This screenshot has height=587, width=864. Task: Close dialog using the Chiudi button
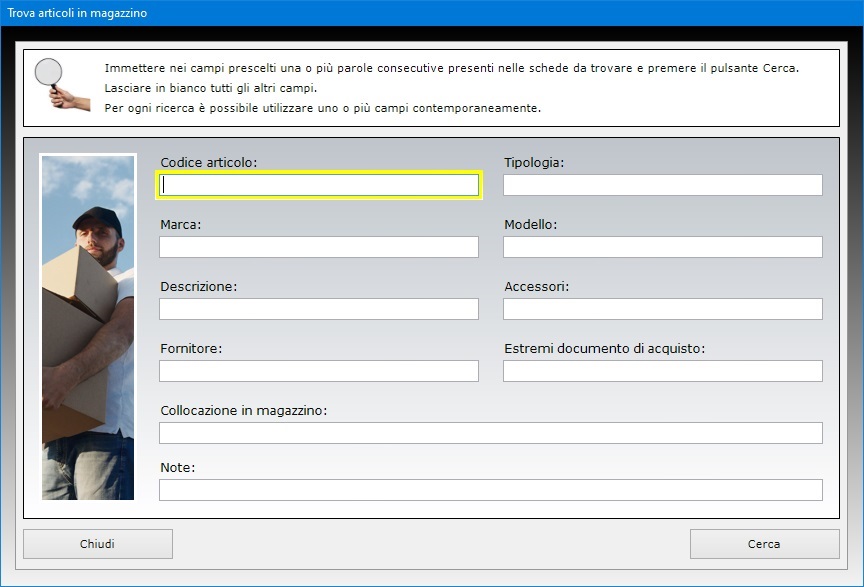point(98,544)
